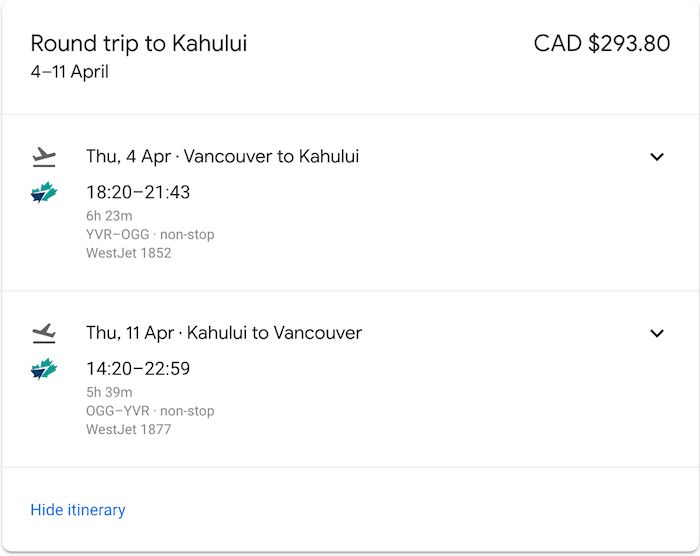The image size is (700, 556).
Task: Expand the Vancouver to Kahului flight details
Action: [x=657, y=157]
